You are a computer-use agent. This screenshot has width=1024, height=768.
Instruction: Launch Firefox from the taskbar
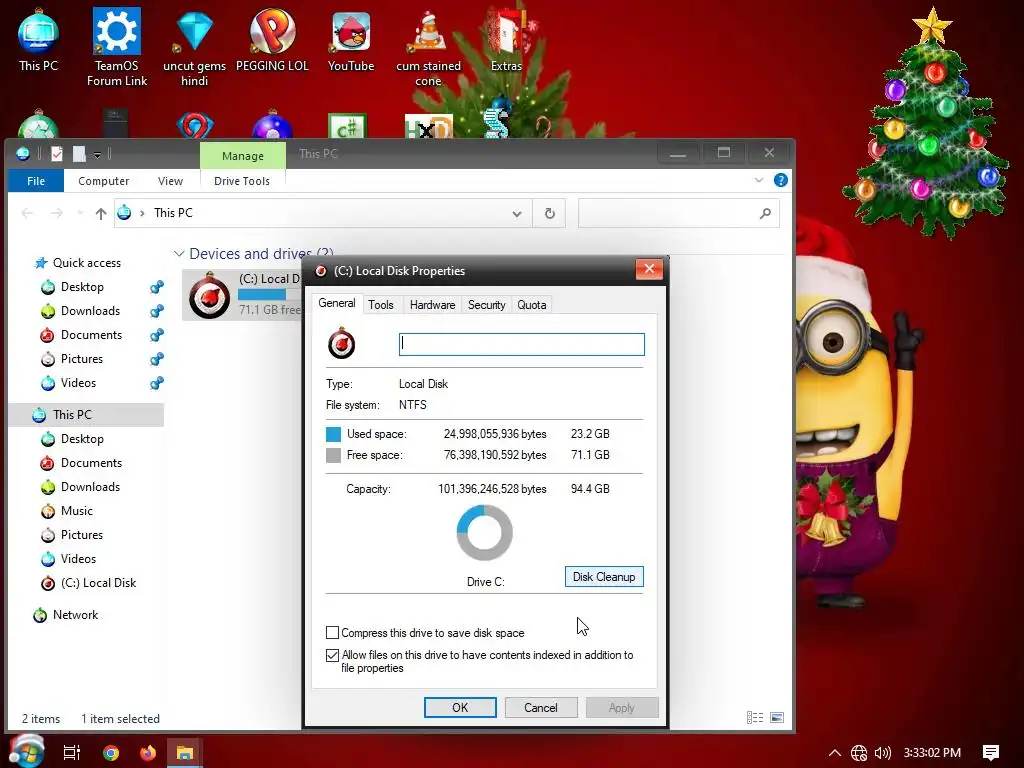point(148,752)
